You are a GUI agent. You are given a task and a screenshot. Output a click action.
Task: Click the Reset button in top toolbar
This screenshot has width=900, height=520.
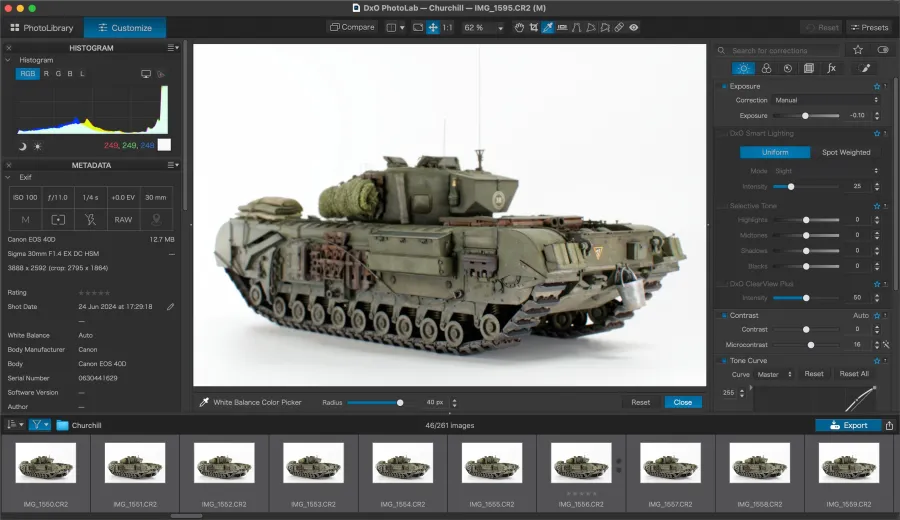click(x=822, y=28)
